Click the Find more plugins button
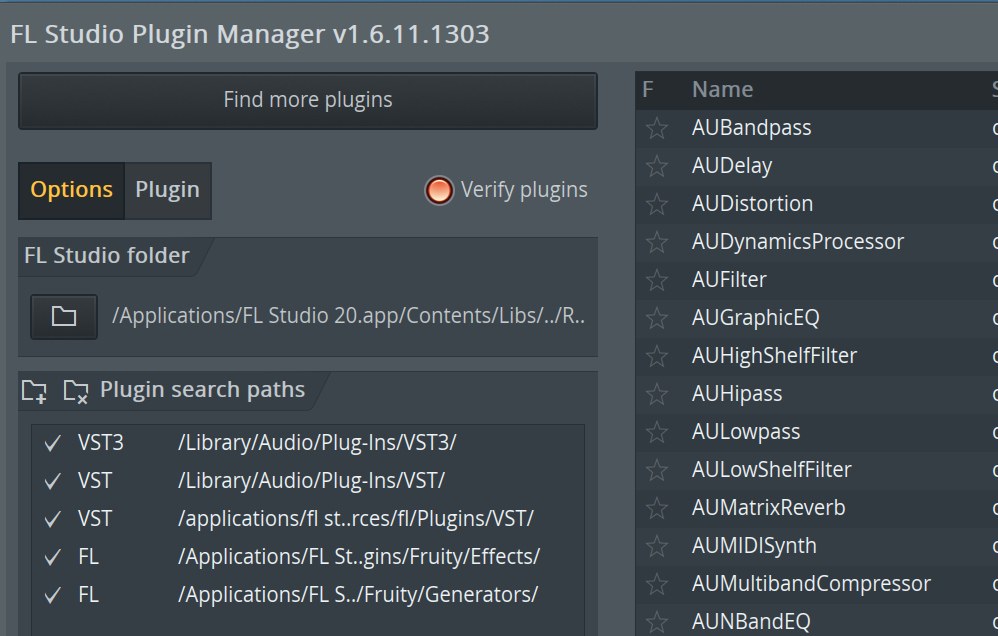This screenshot has width=998, height=636. pyautogui.click(x=308, y=101)
